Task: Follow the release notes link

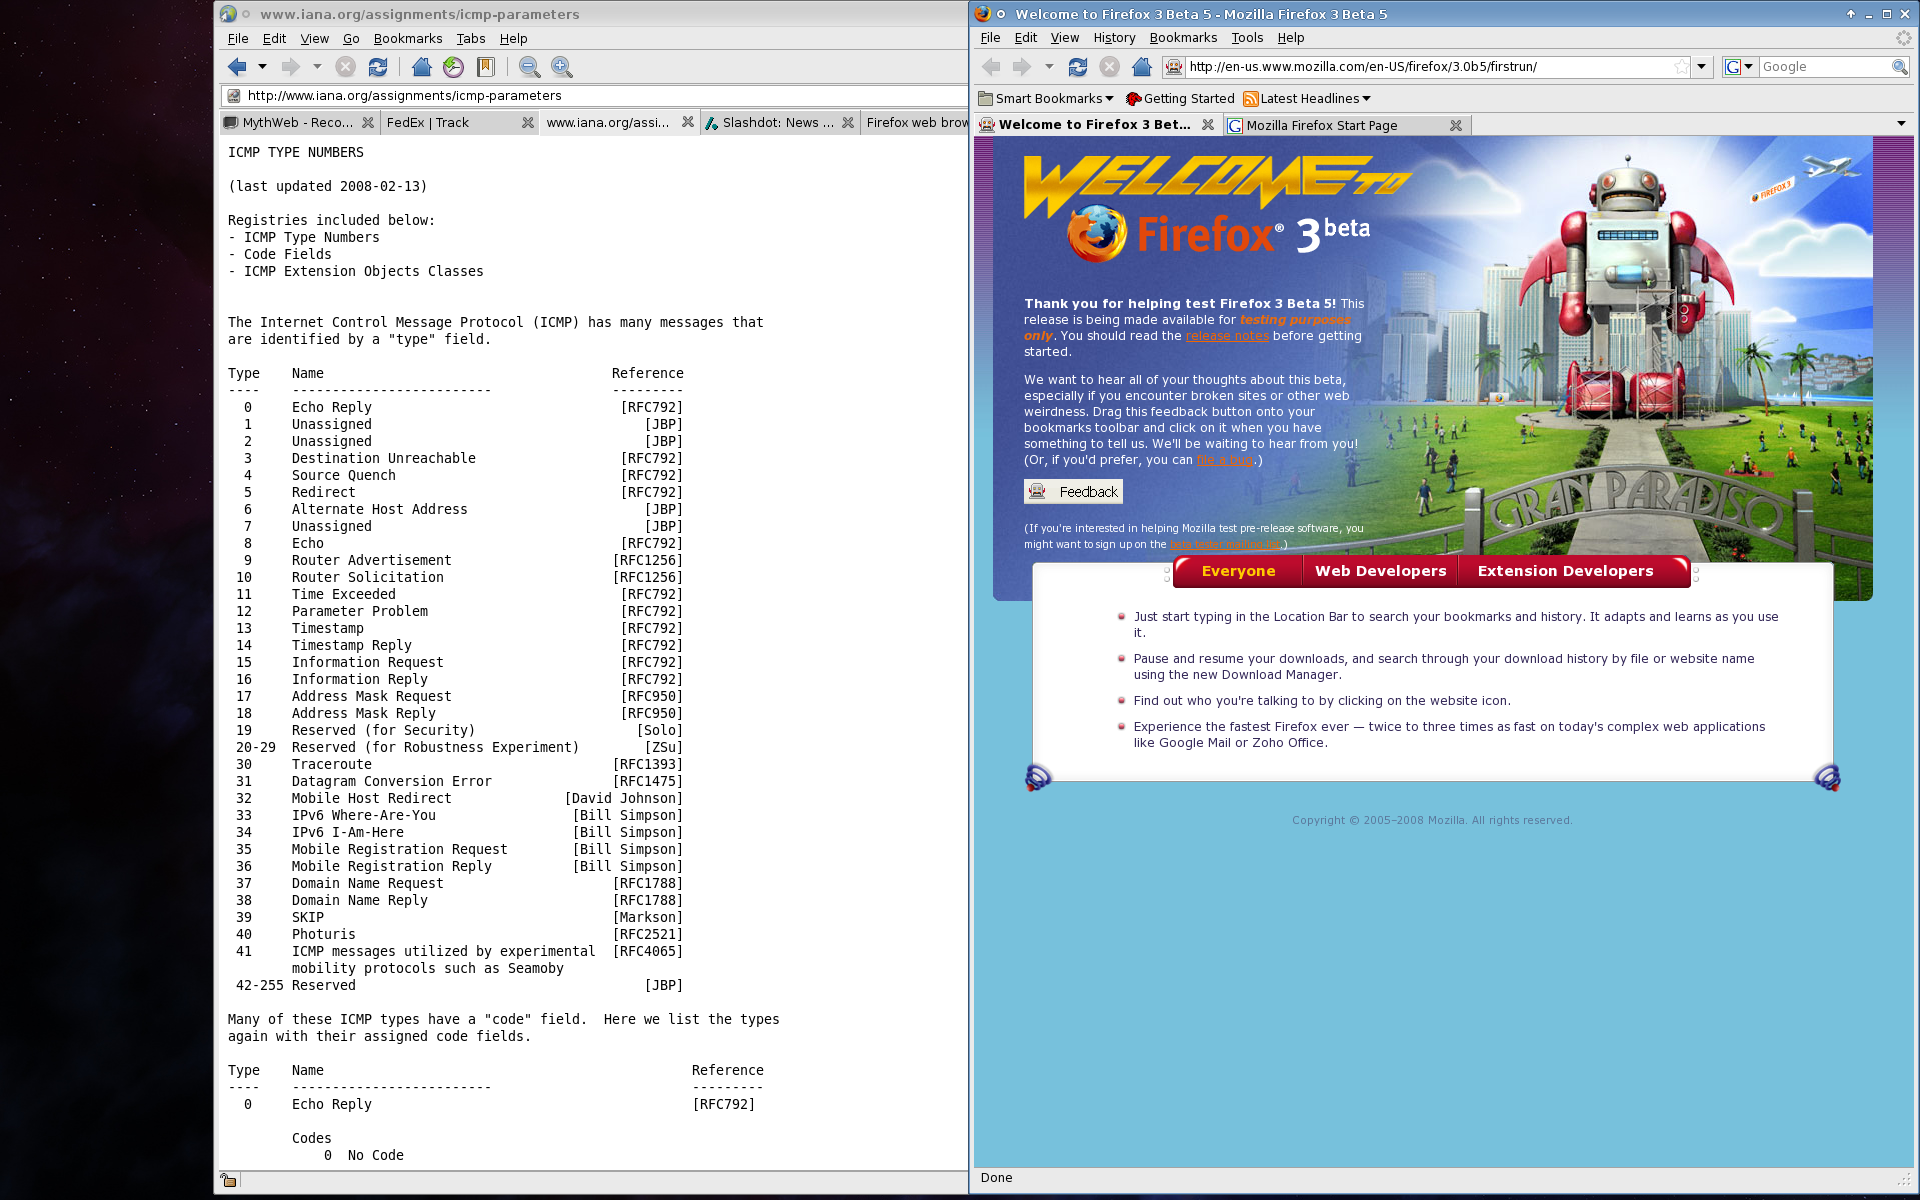Action: pos(1227,336)
